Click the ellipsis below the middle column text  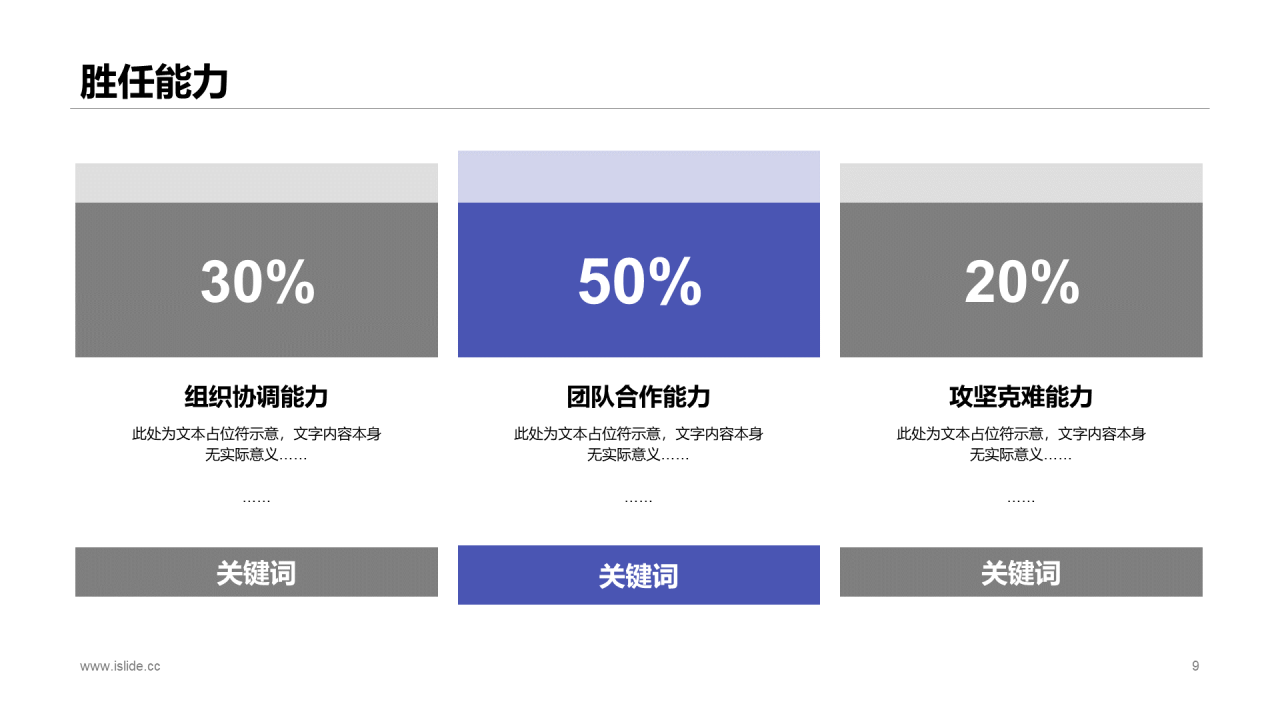tap(639, 499)
